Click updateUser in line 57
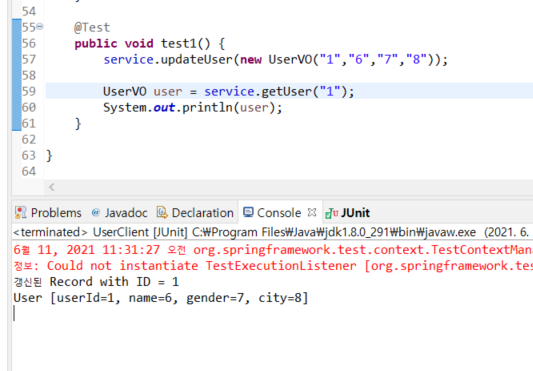This screenshot has height=371, width=533. (x=196, y=60)
